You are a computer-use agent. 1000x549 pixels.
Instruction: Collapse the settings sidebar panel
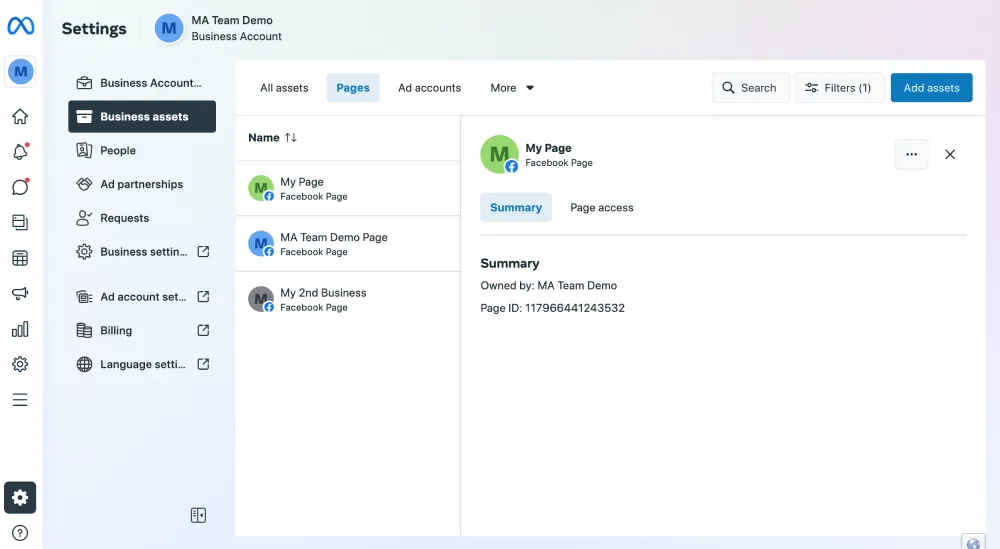point(198,515)
